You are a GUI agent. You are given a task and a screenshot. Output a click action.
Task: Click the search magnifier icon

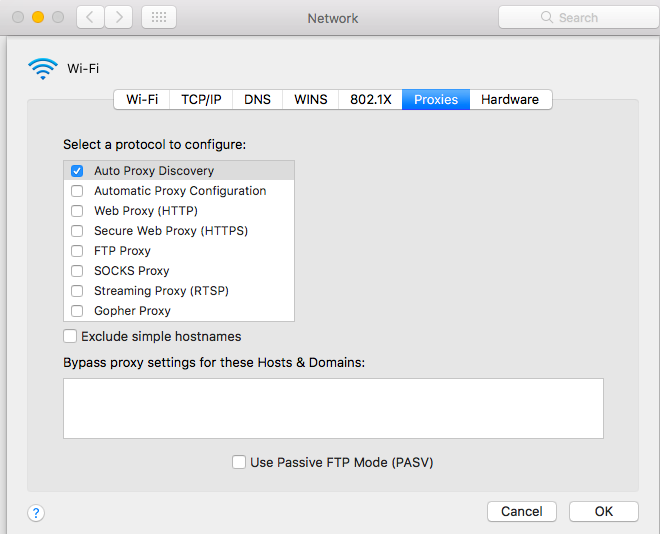click(x=547, y=18)
